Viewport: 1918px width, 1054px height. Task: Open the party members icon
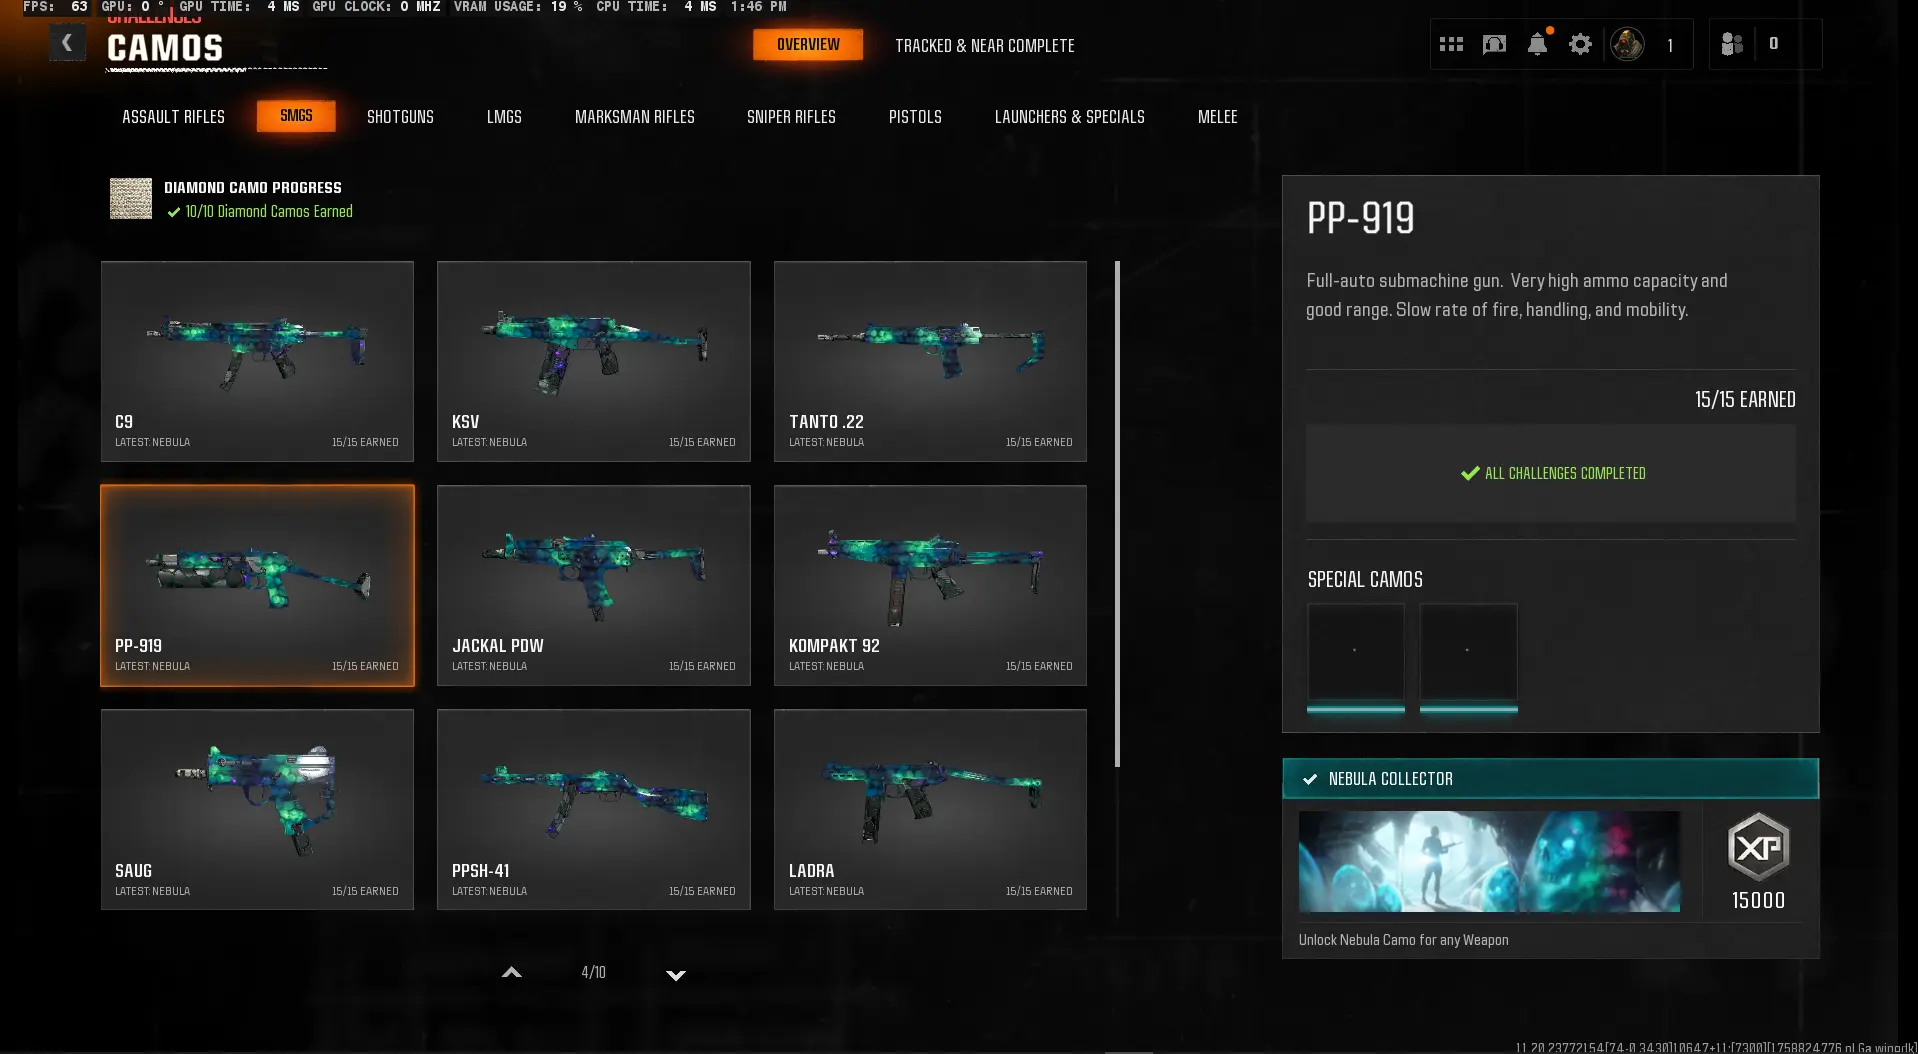[x=1732, y=44]
